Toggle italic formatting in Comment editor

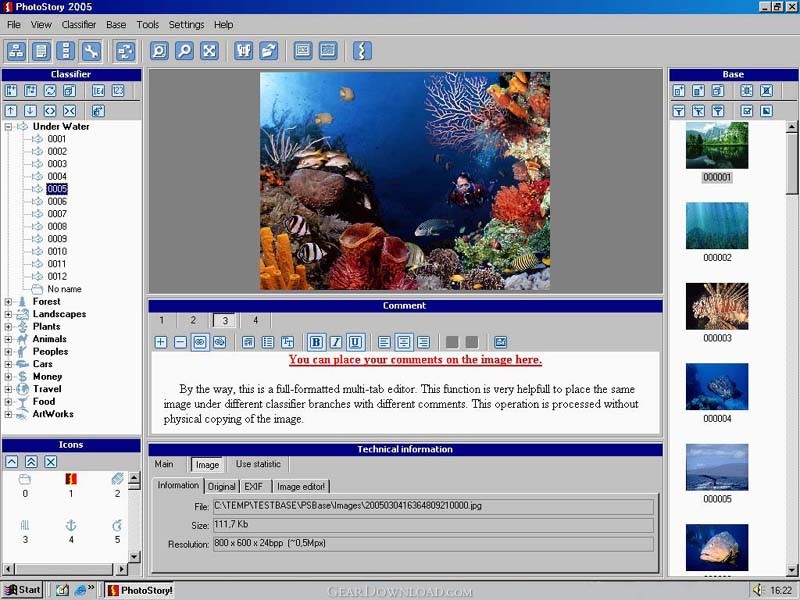click(336, 342)
